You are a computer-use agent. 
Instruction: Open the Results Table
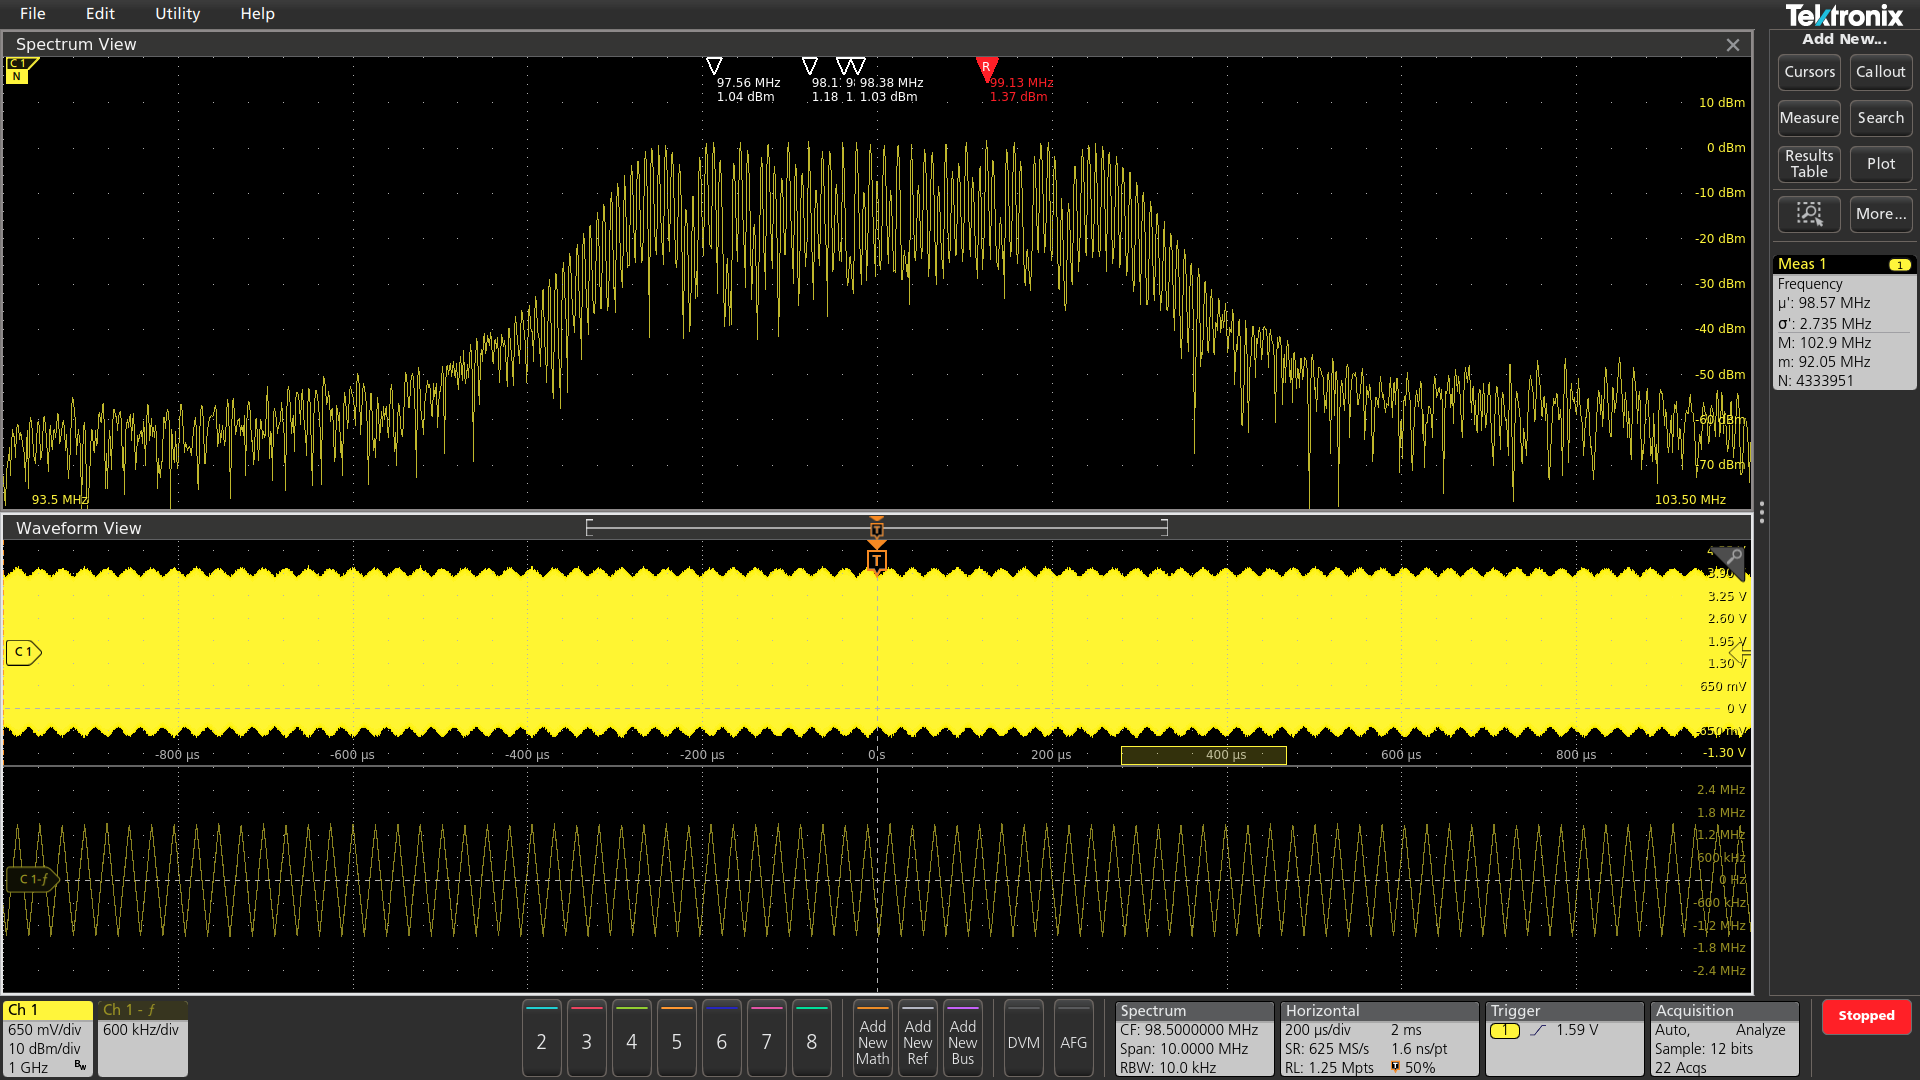(1809, 164)
